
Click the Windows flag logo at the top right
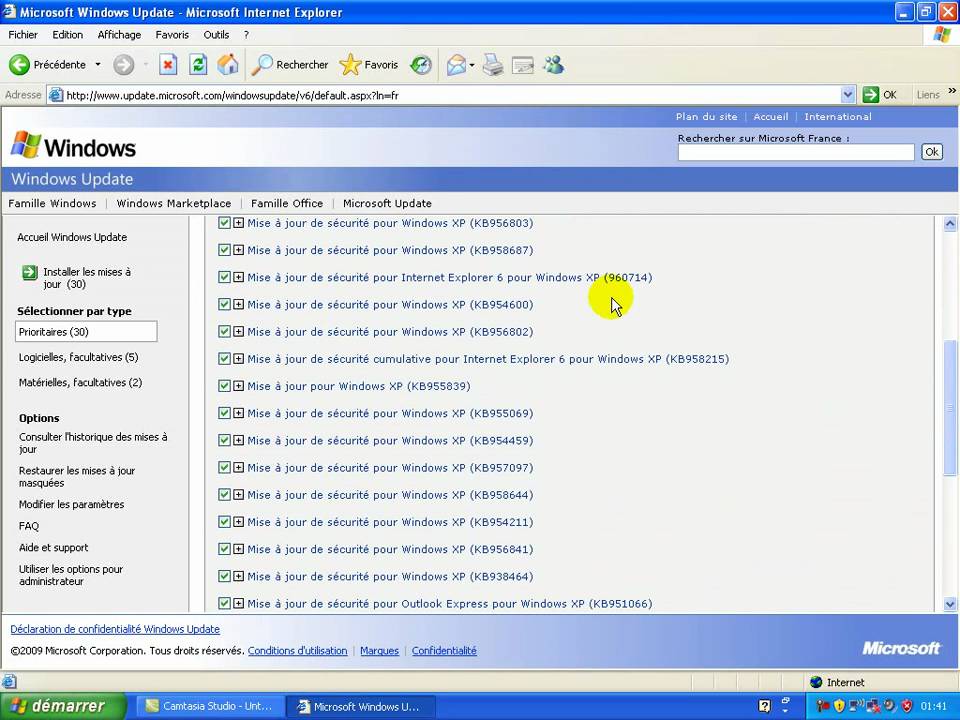(942, 34)
